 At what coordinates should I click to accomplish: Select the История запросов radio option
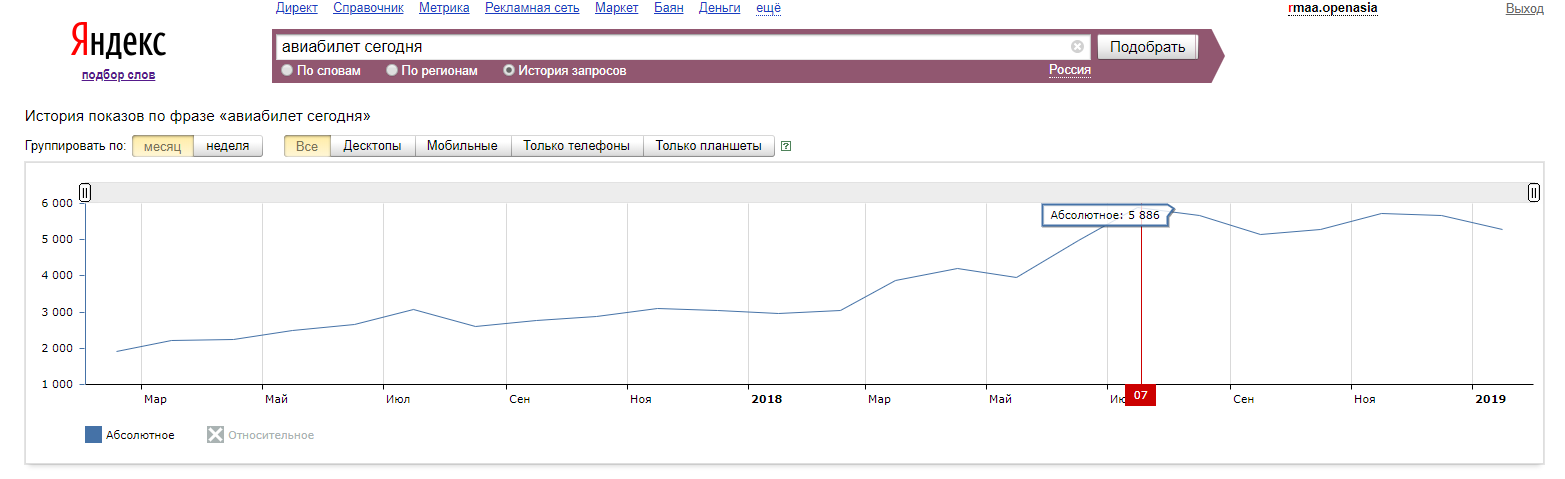(509, 71)
